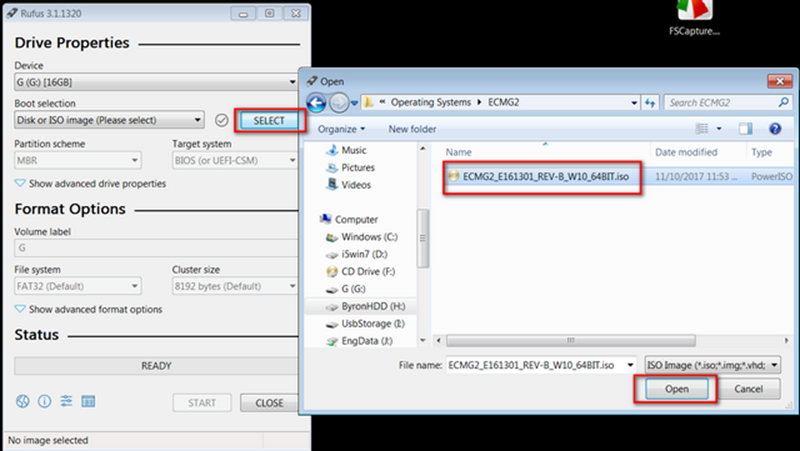Open FSCapture desktop shortcut
The height and width of the screenshot is (451, 800).
[x=694, y=18]
